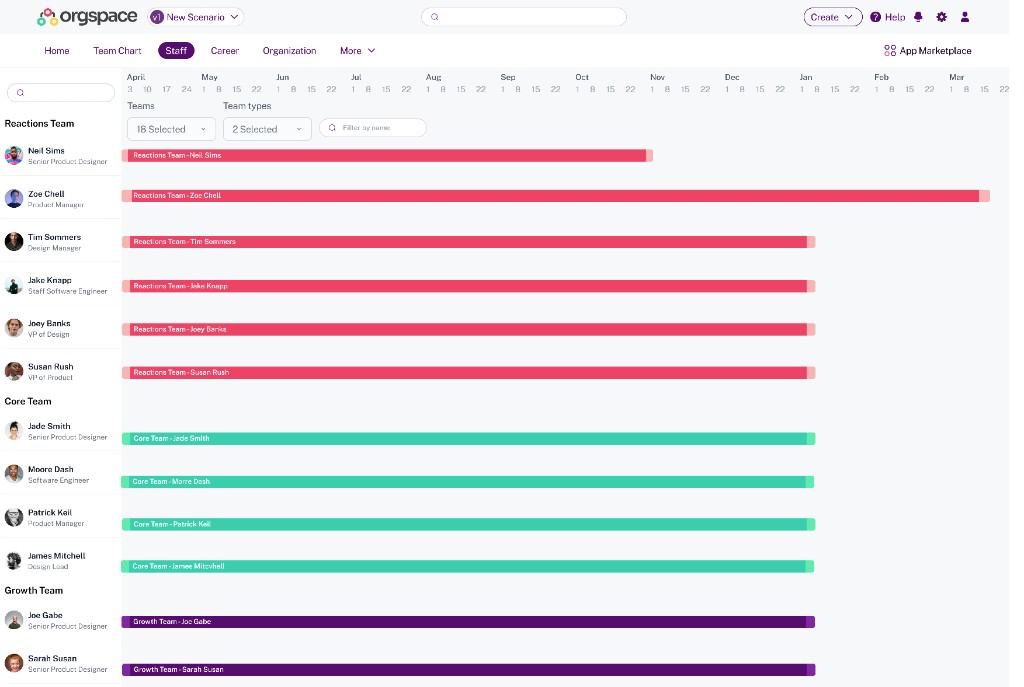Click the Help link

pos(895,17)
